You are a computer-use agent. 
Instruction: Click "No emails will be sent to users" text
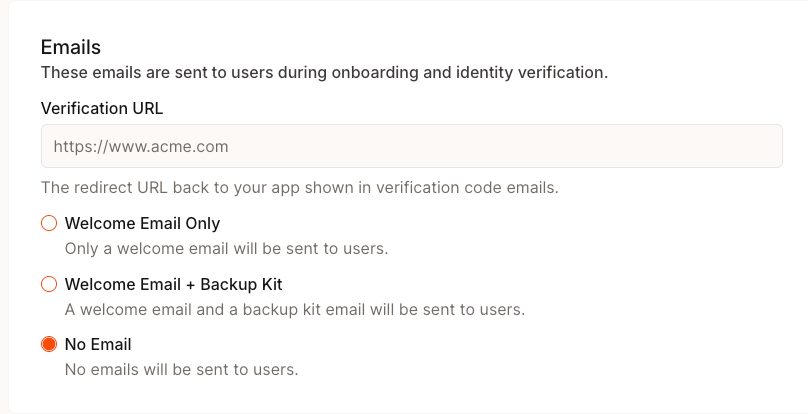point(181,369)
